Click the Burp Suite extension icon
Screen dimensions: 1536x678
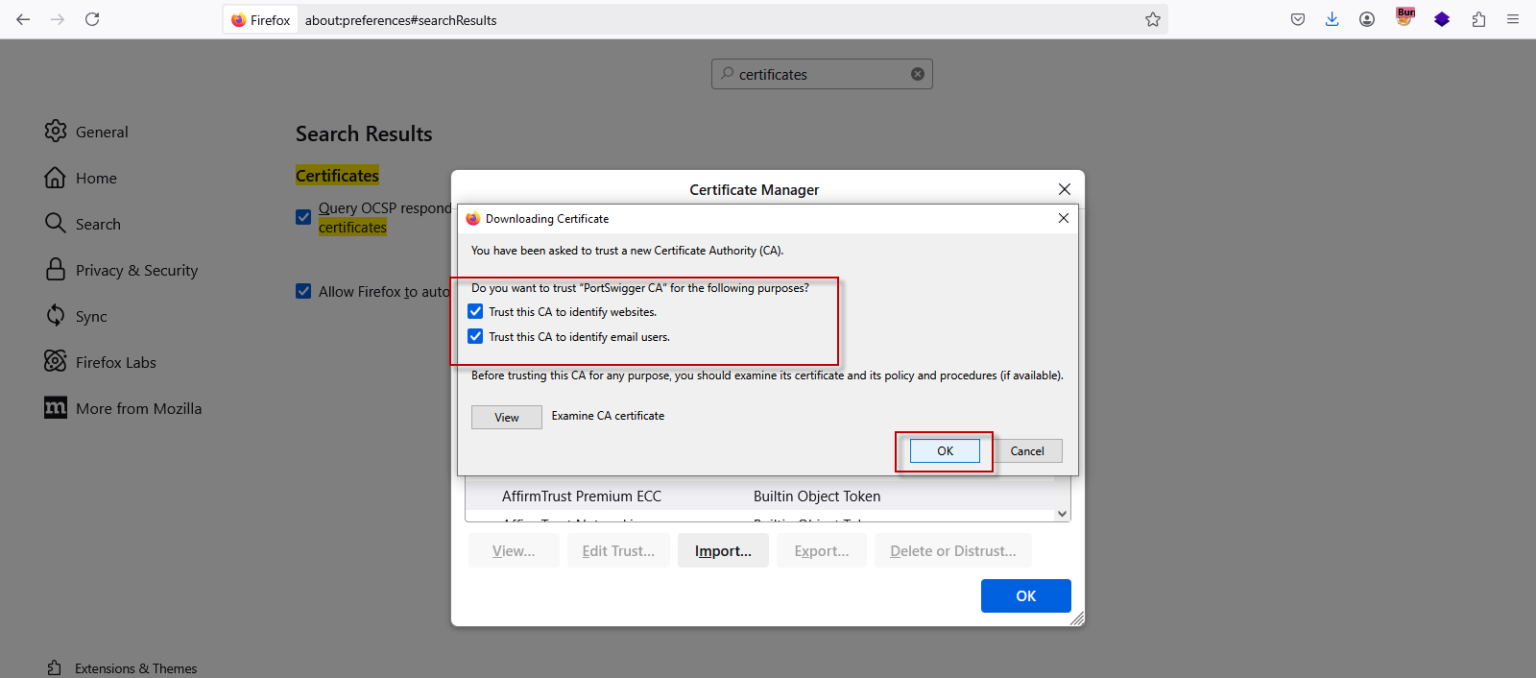coord(1404,19)
